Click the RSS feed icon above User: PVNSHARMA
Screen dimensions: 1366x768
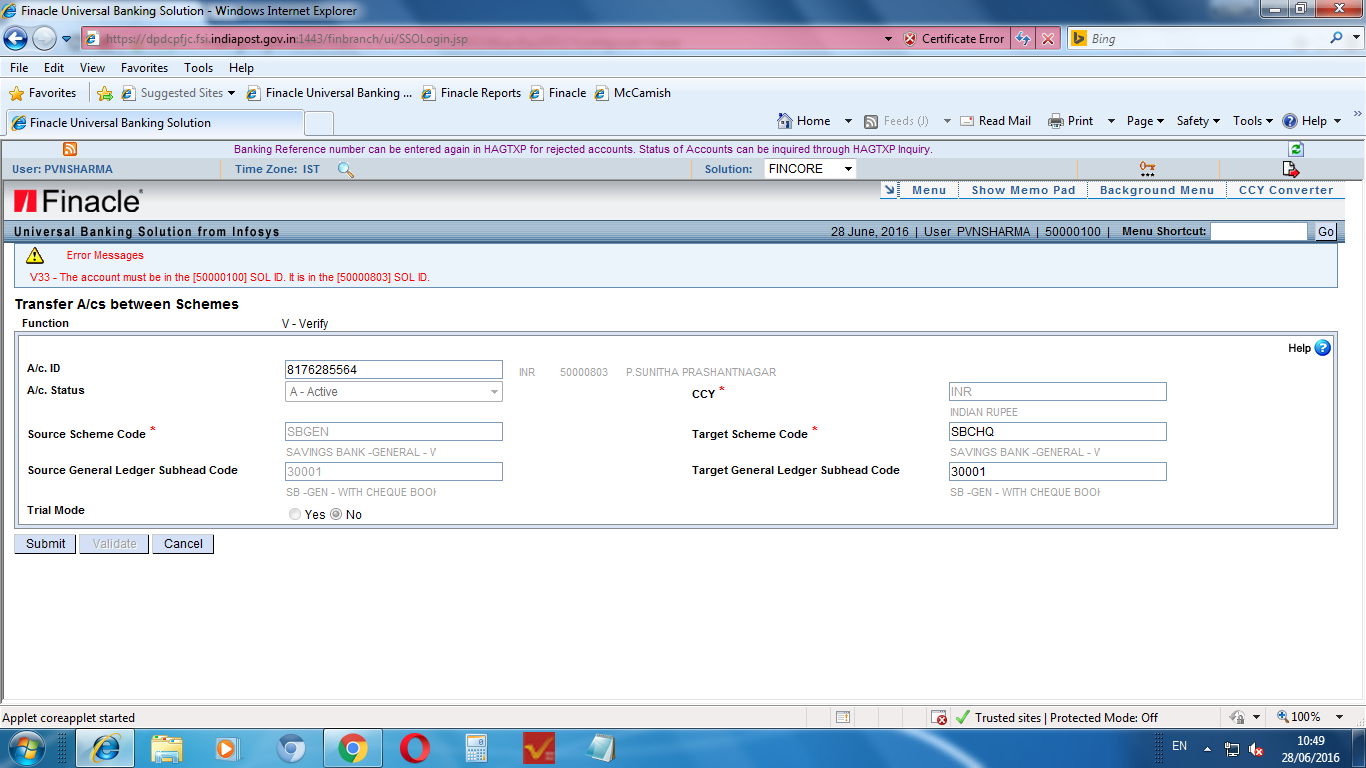pyautogui.click(x=69, y=148)
